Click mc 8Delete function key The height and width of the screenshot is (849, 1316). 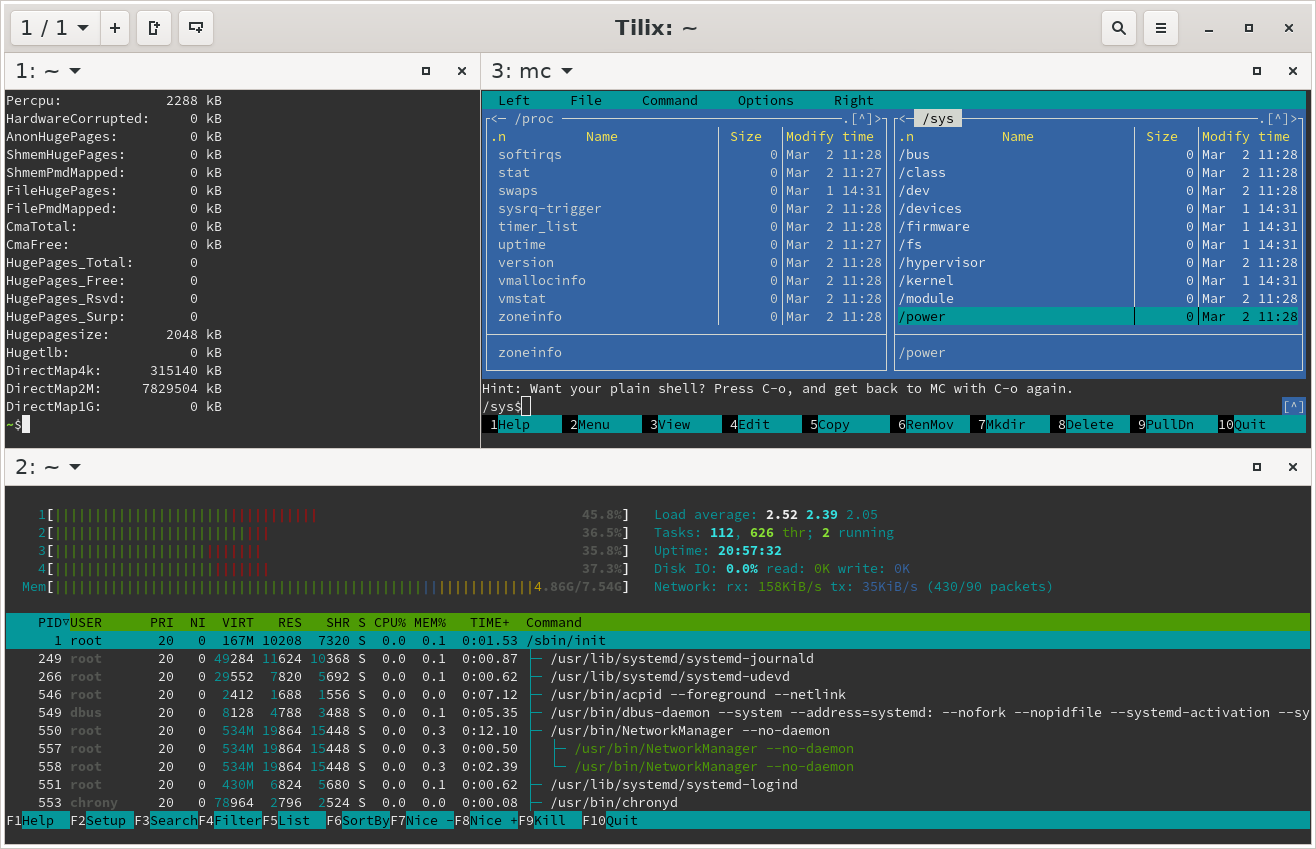click(x=1090, y=425)
